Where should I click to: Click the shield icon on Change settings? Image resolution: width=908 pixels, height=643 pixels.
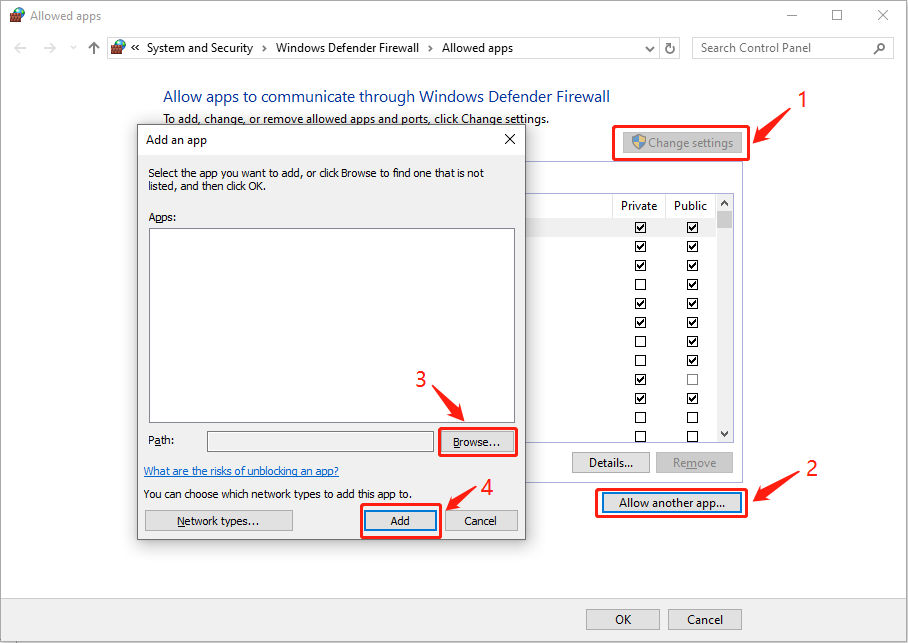tap(638, 142)
